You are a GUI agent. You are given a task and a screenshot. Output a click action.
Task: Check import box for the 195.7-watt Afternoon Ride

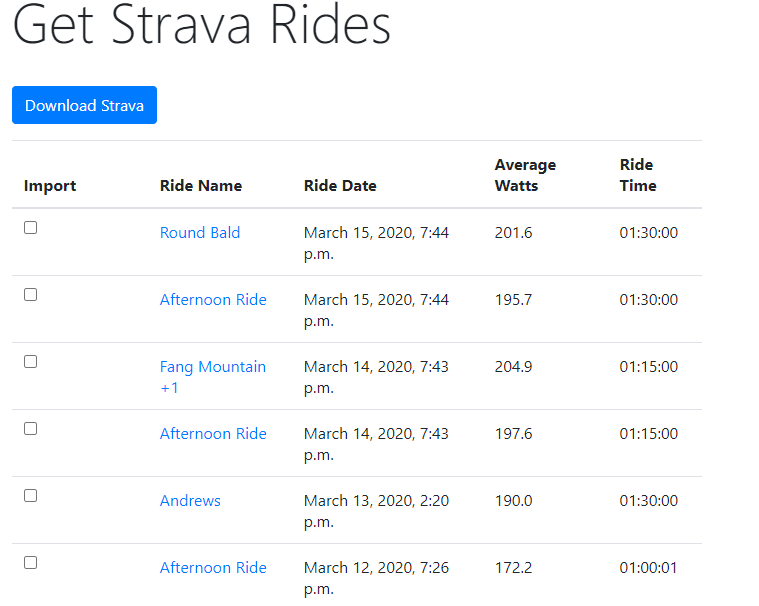(x=31, y=295)
